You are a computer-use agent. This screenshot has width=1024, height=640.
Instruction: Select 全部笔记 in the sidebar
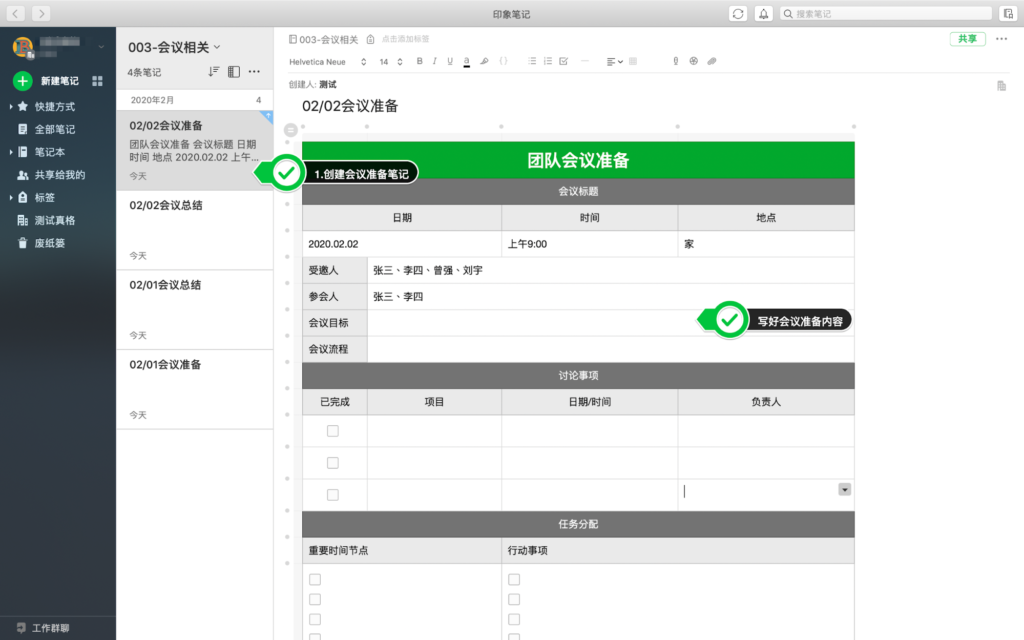click(54, 129)
